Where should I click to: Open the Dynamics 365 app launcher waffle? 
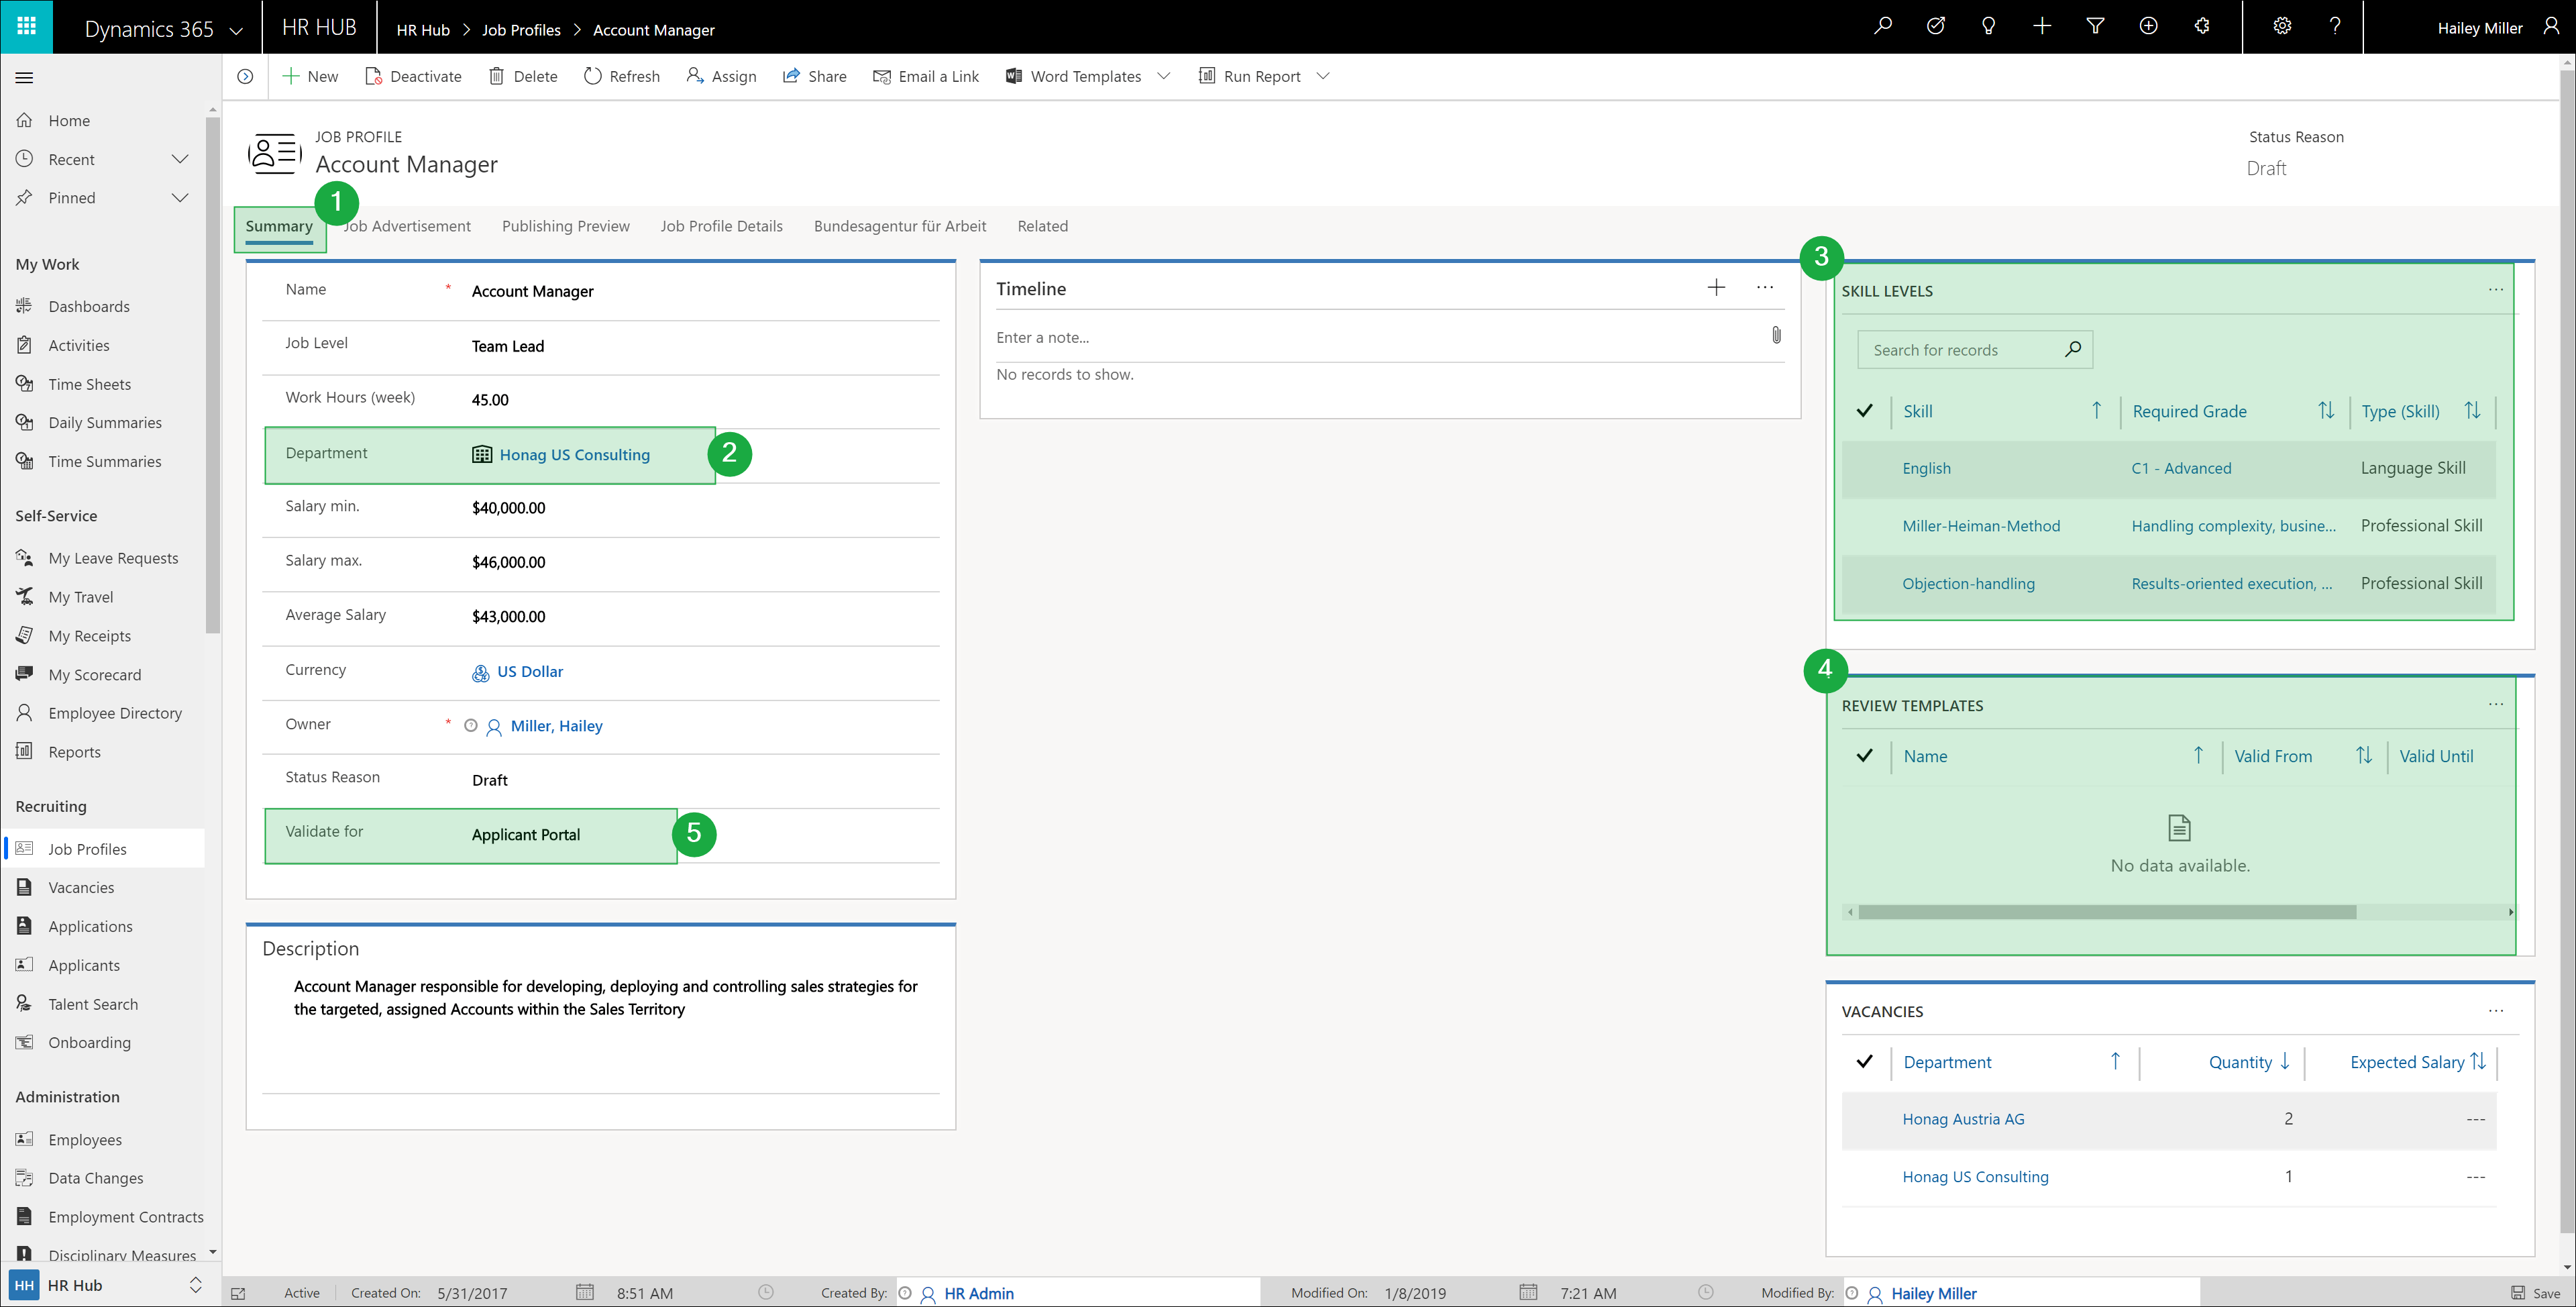[26, 27]
